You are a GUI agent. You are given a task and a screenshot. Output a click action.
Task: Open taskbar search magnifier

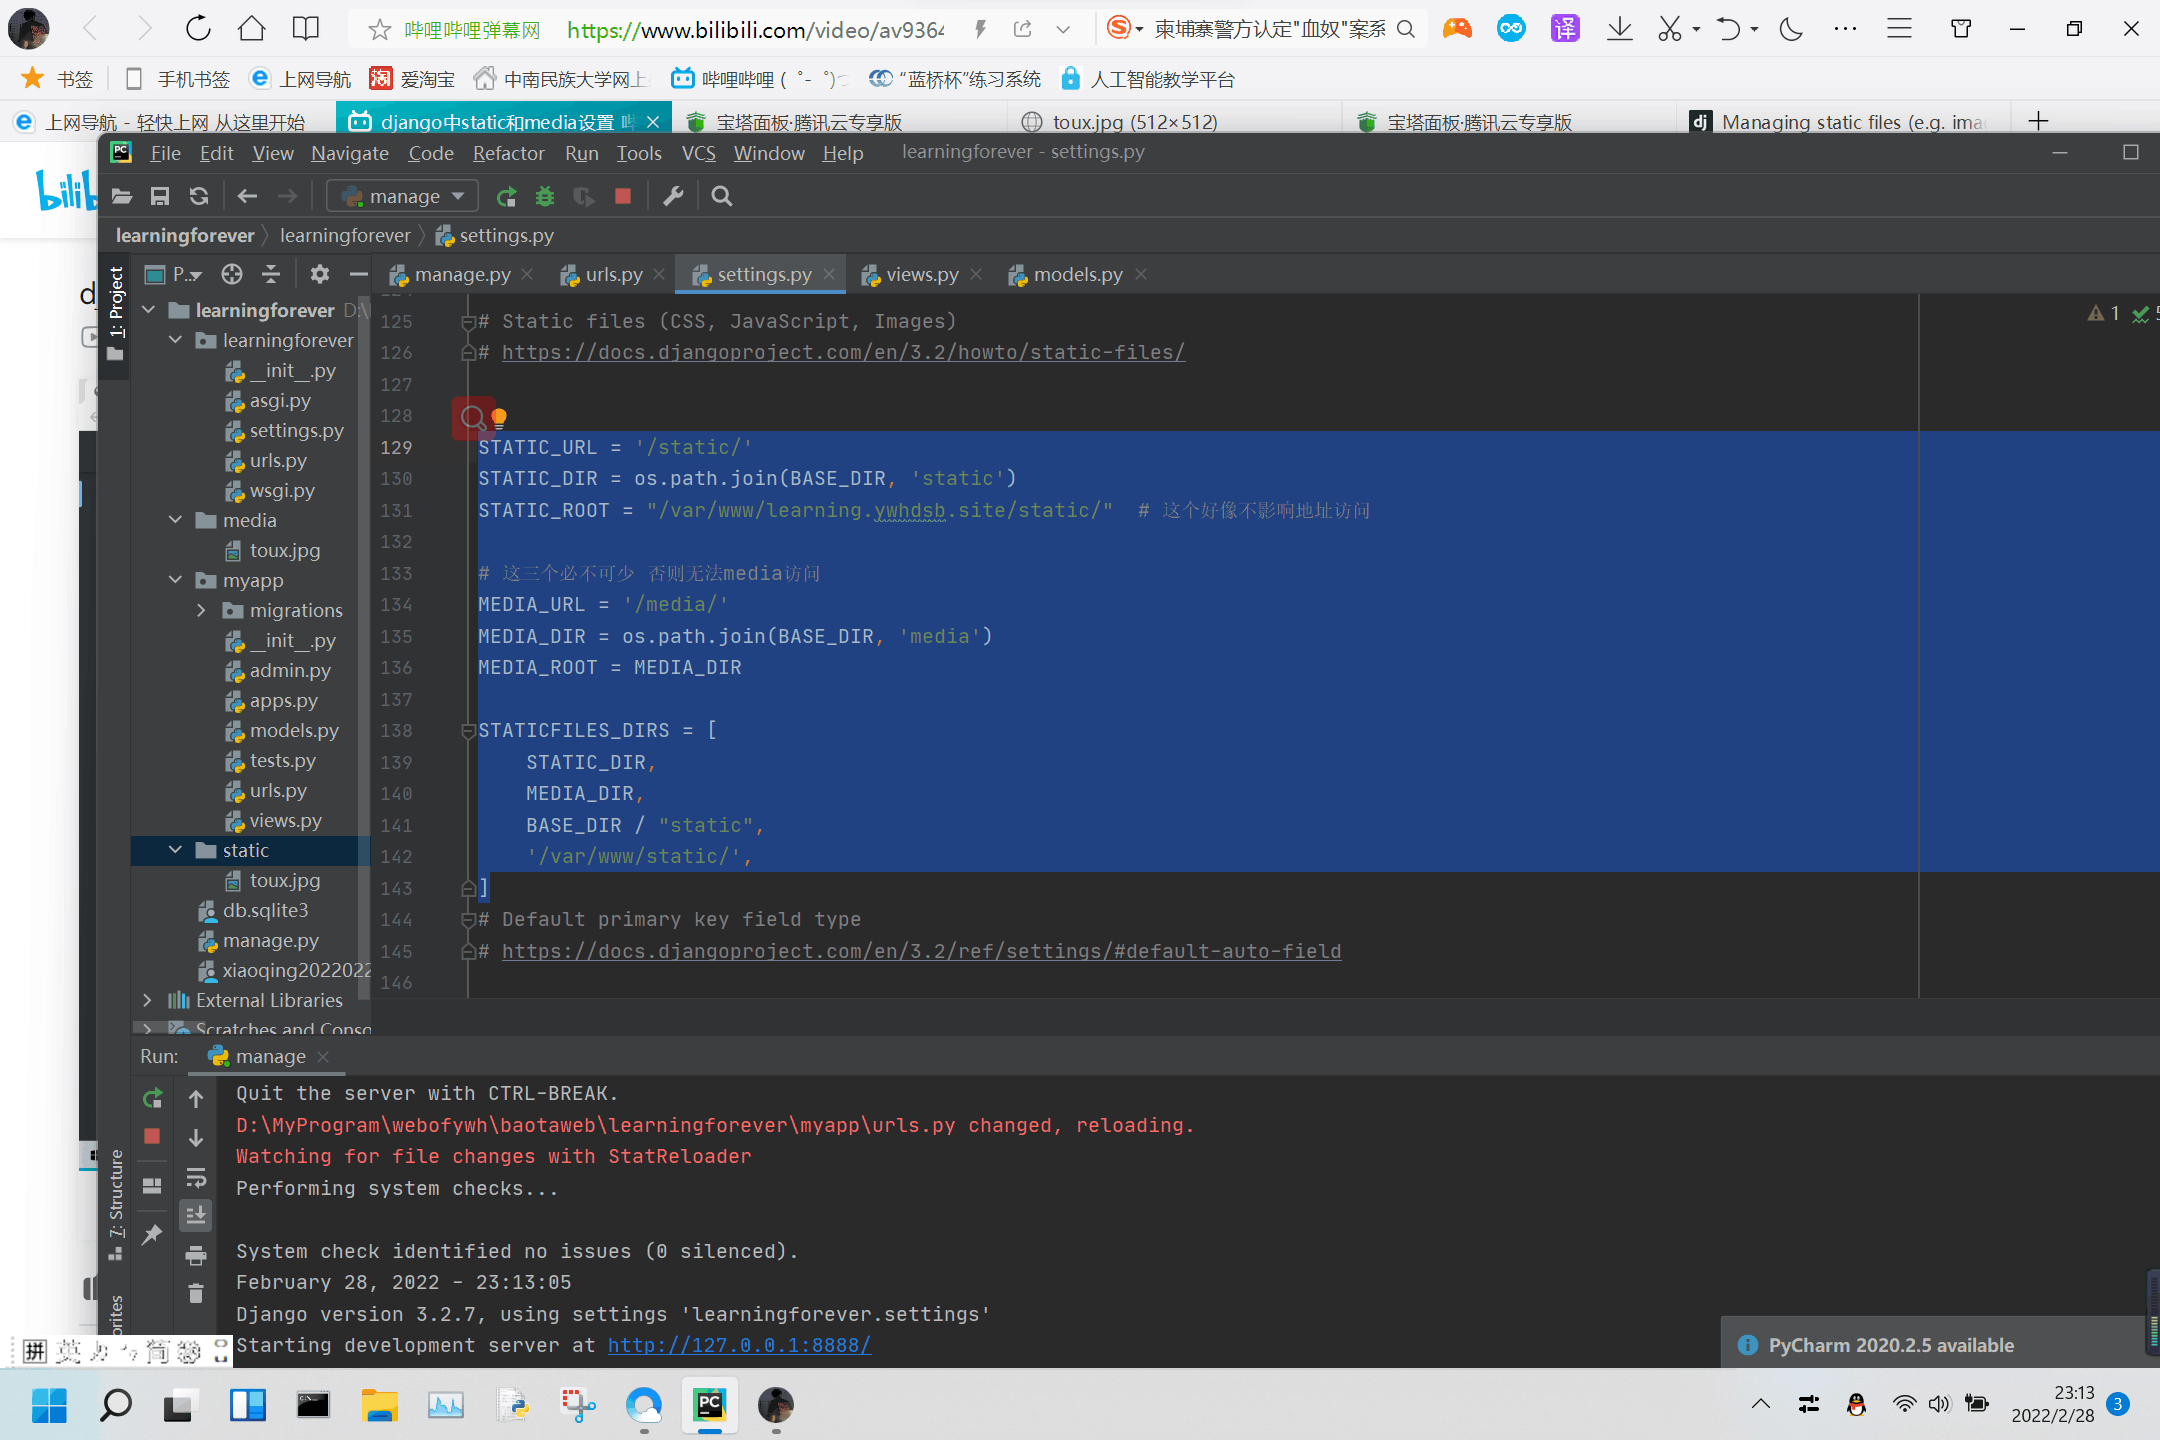click(x=116, y=1405)
